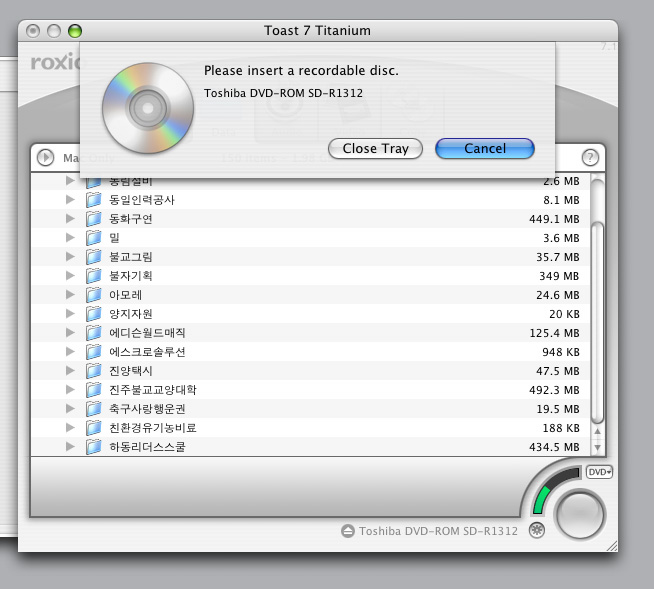This screenshot has width=654, height=589.
Task: Click the round arrow button above the list
Action: point(45,157)
